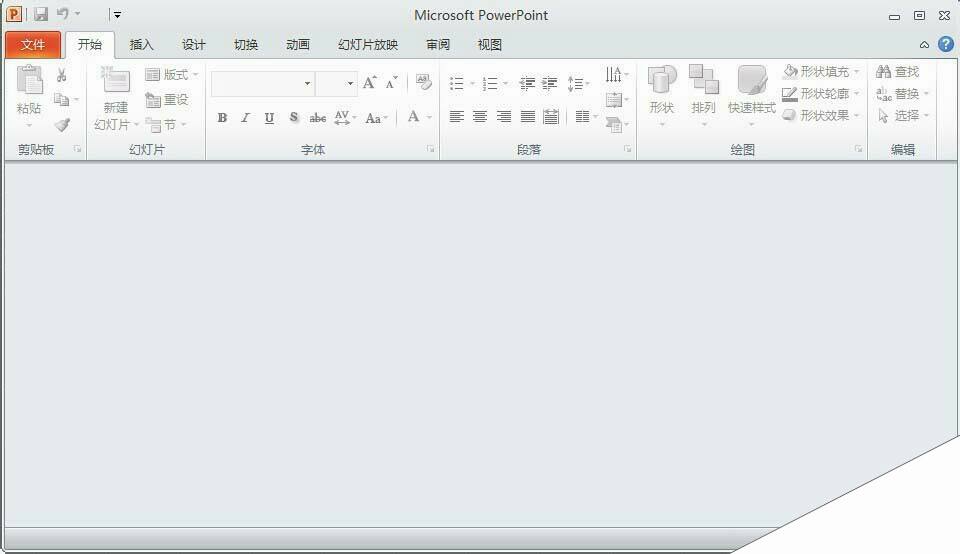Select the Format Painter brush

point(62,125)
